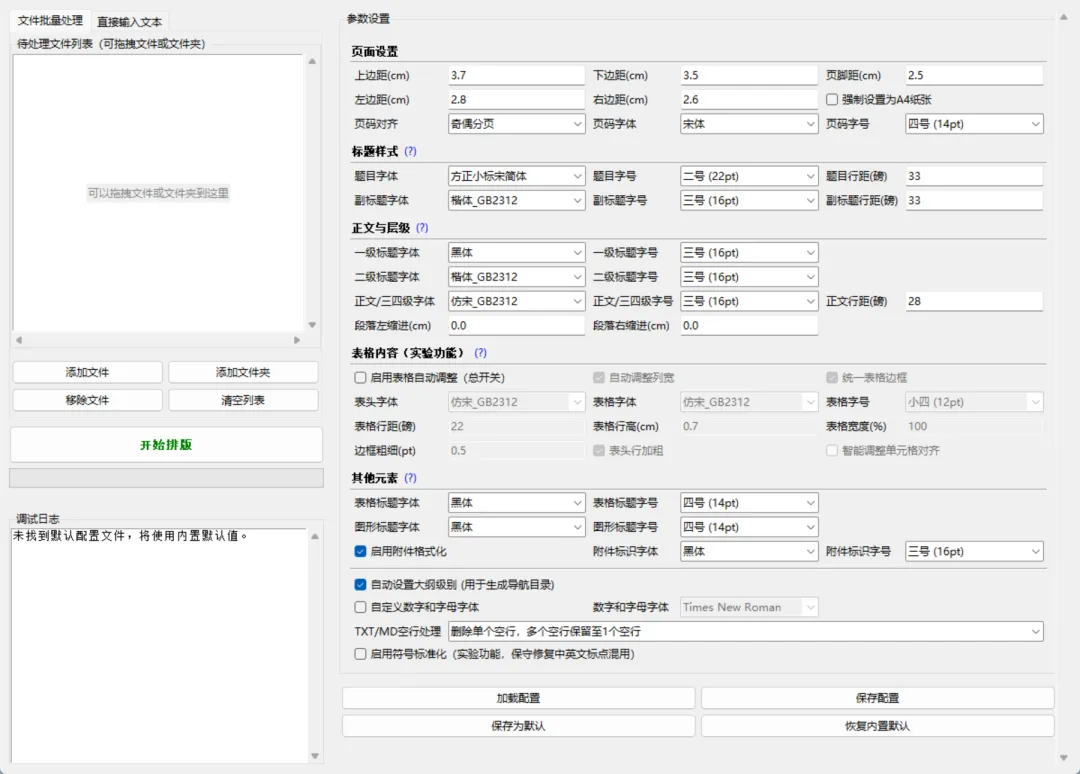Open 页码字体 dropdown showing 宋体
Image resolution: width=1080 pixels, height=774 pixels.
(x=749, y=124)
